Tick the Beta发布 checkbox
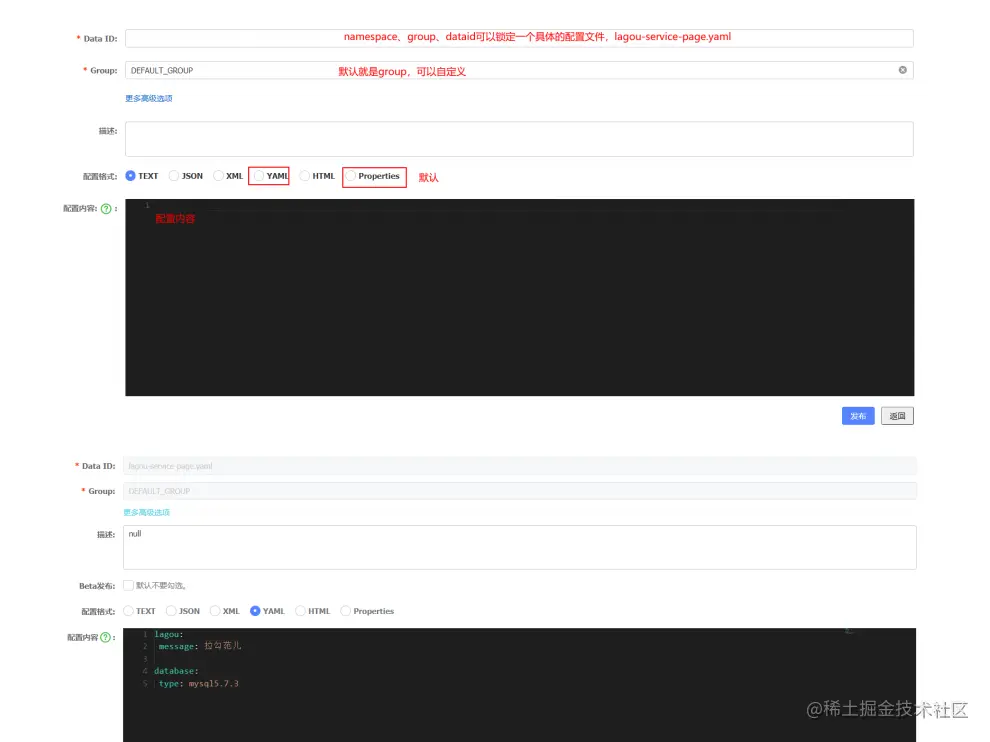990x742 pixels. click(x=129, y=585)
